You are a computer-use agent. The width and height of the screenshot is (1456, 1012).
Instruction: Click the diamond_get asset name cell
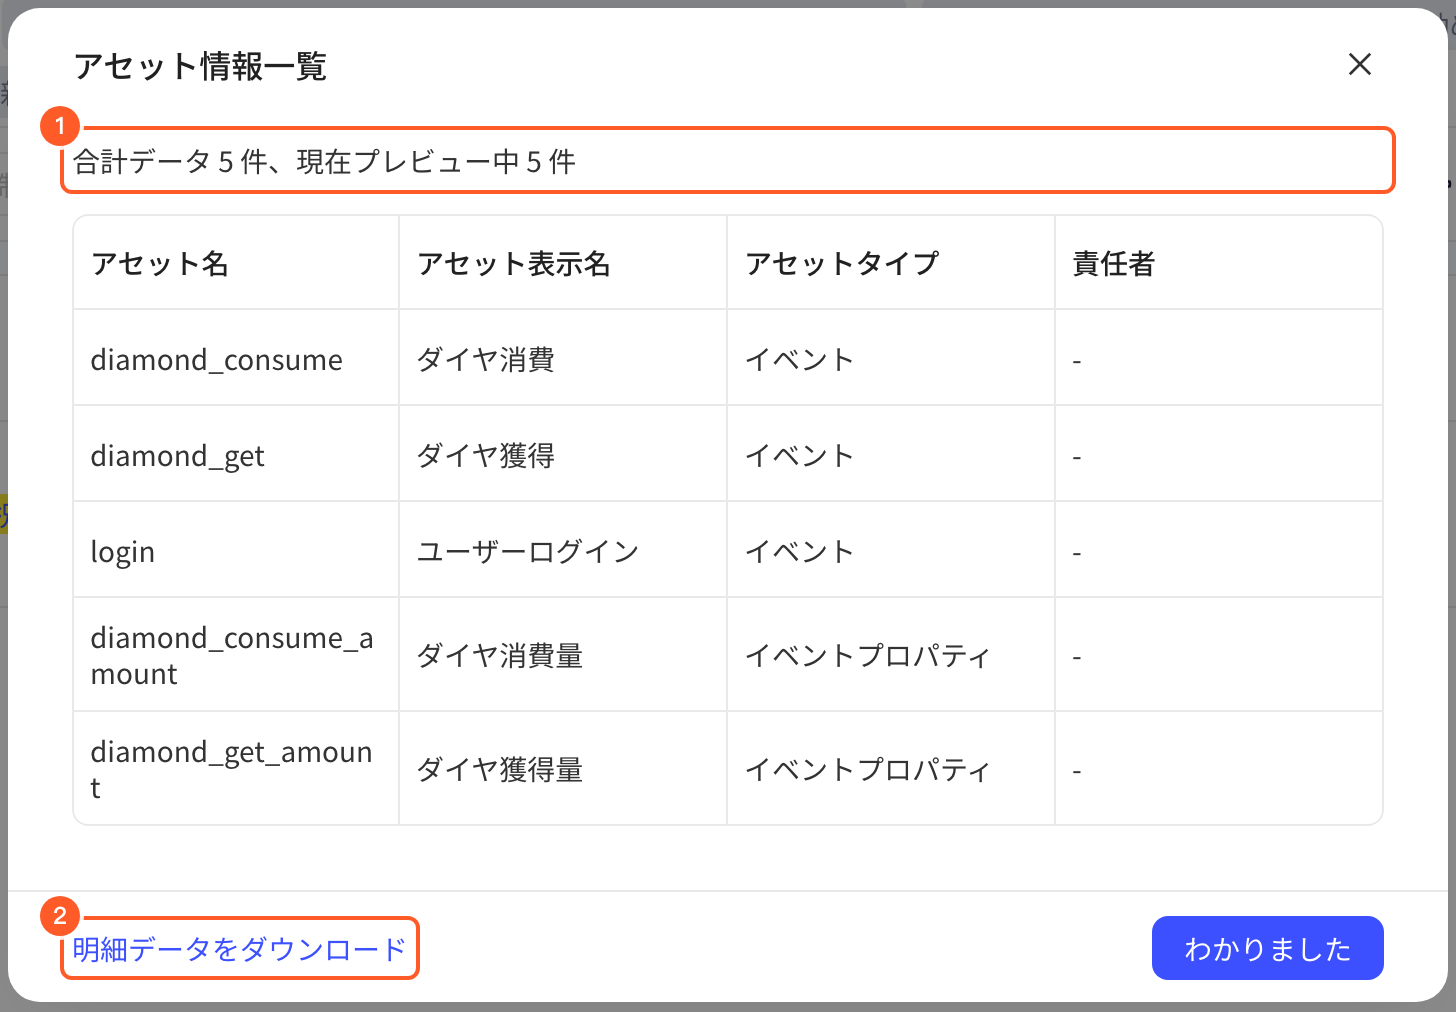(236, 455)
